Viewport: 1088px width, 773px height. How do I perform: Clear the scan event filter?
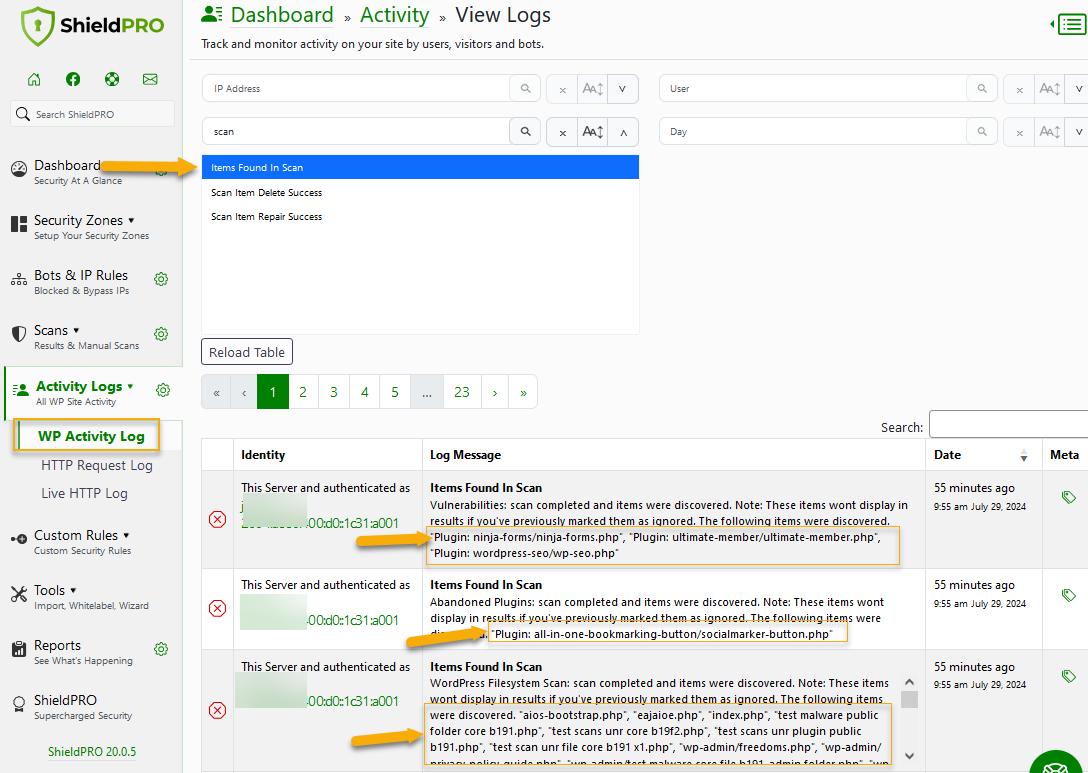(x=562, y=133)
